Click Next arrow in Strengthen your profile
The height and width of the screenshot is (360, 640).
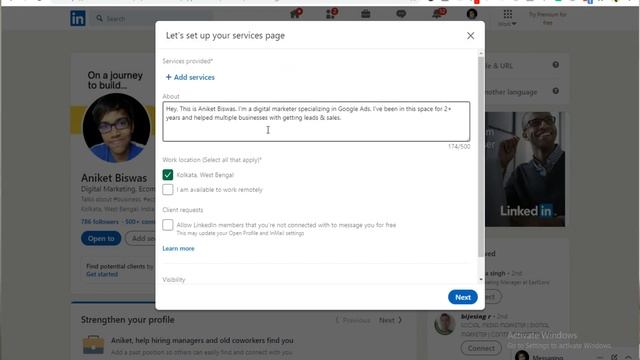pyautogui.click(x=391, y=320)
